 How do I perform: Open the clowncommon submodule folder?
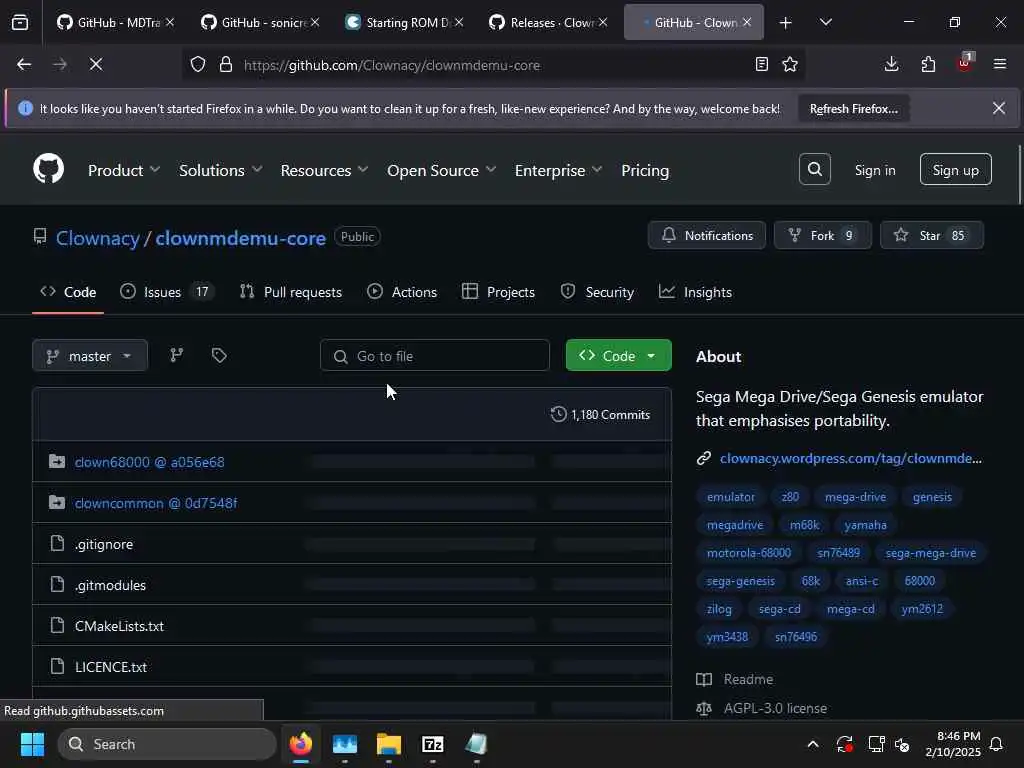pos(156,503)
